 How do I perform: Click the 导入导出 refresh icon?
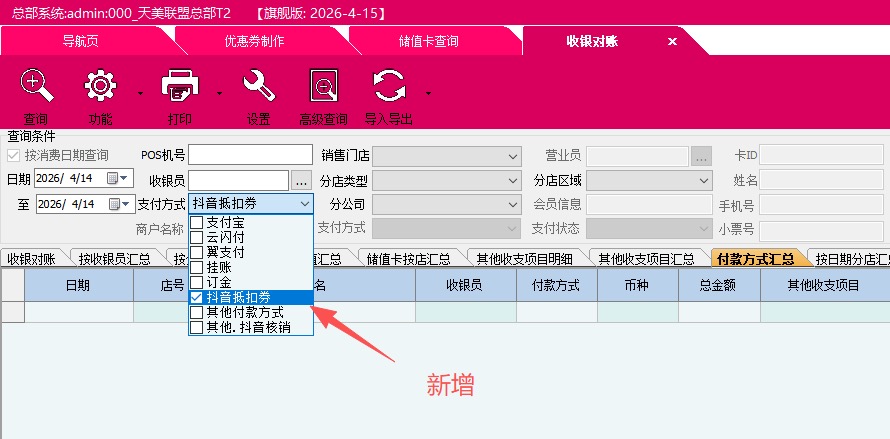click(x=388, y=86)
